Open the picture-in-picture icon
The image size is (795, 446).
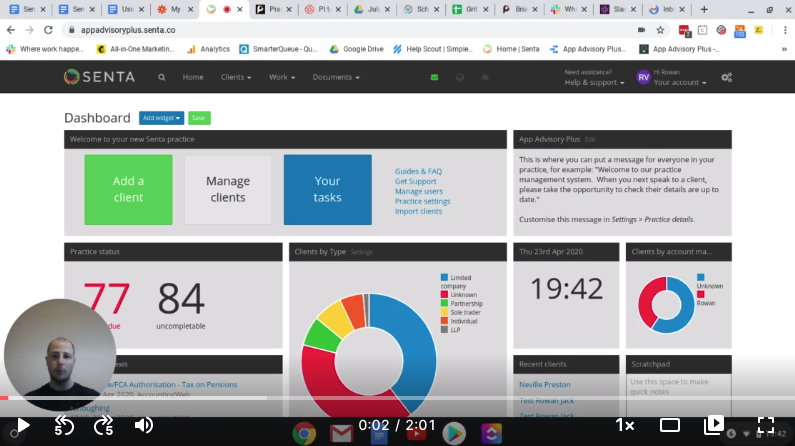[713, 425]
